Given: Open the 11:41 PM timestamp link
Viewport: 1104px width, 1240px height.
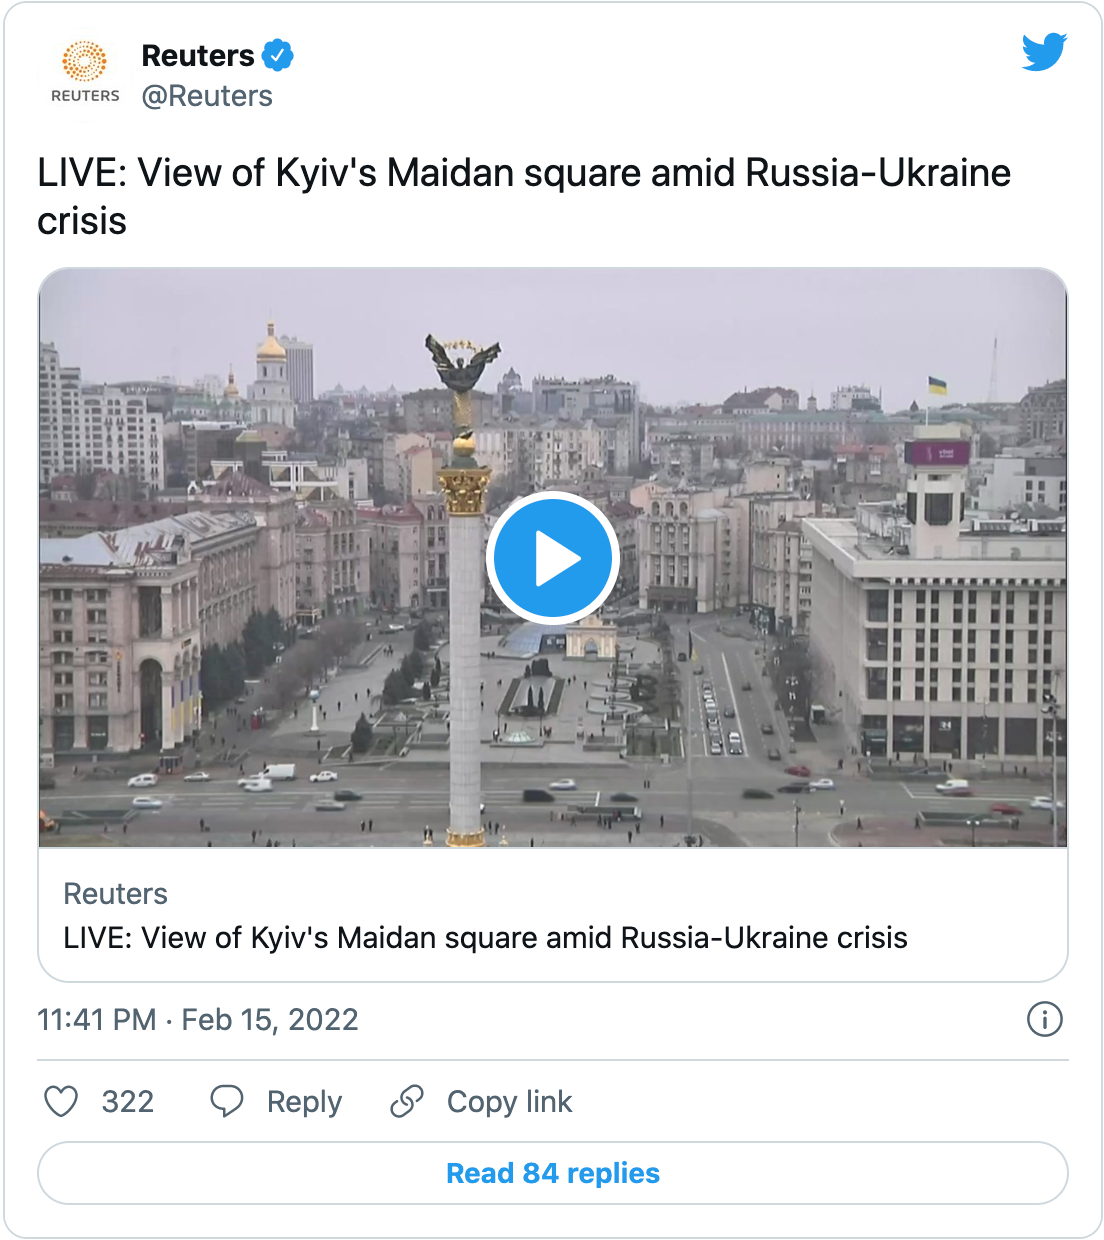Looking at the screenshot, I should point(97,1019).
